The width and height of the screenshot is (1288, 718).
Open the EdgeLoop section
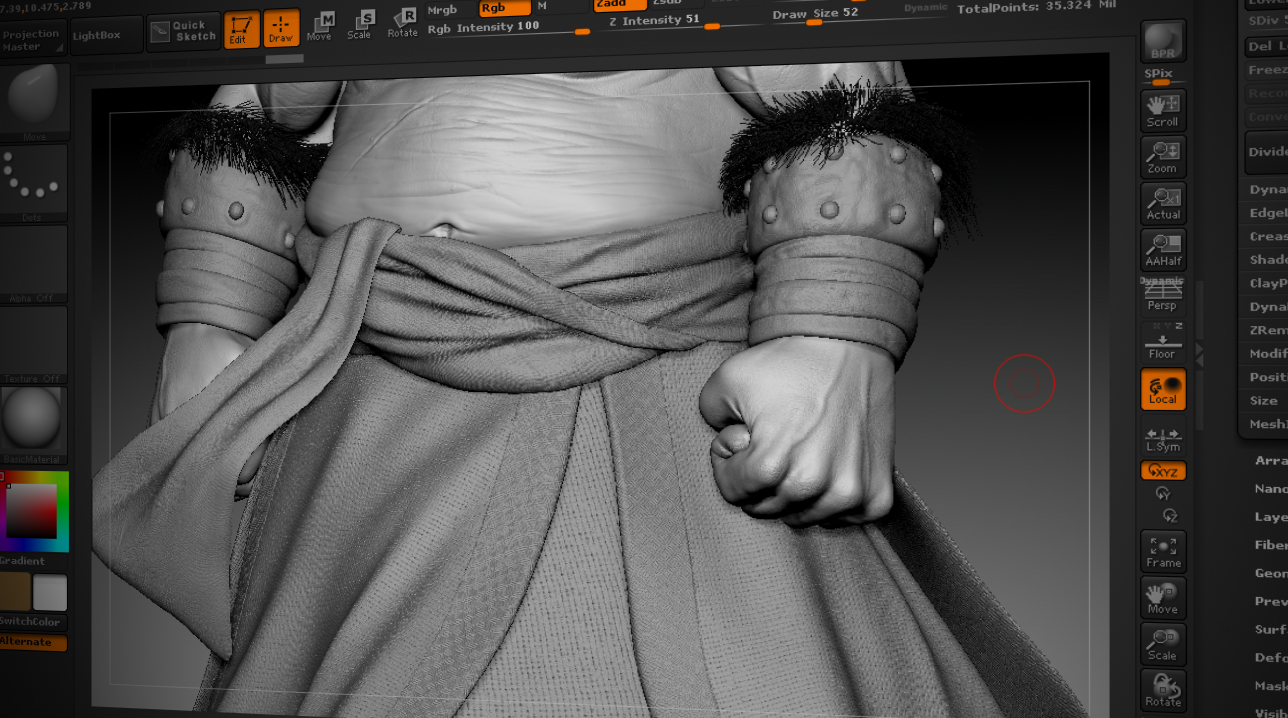pos(1267,212)
